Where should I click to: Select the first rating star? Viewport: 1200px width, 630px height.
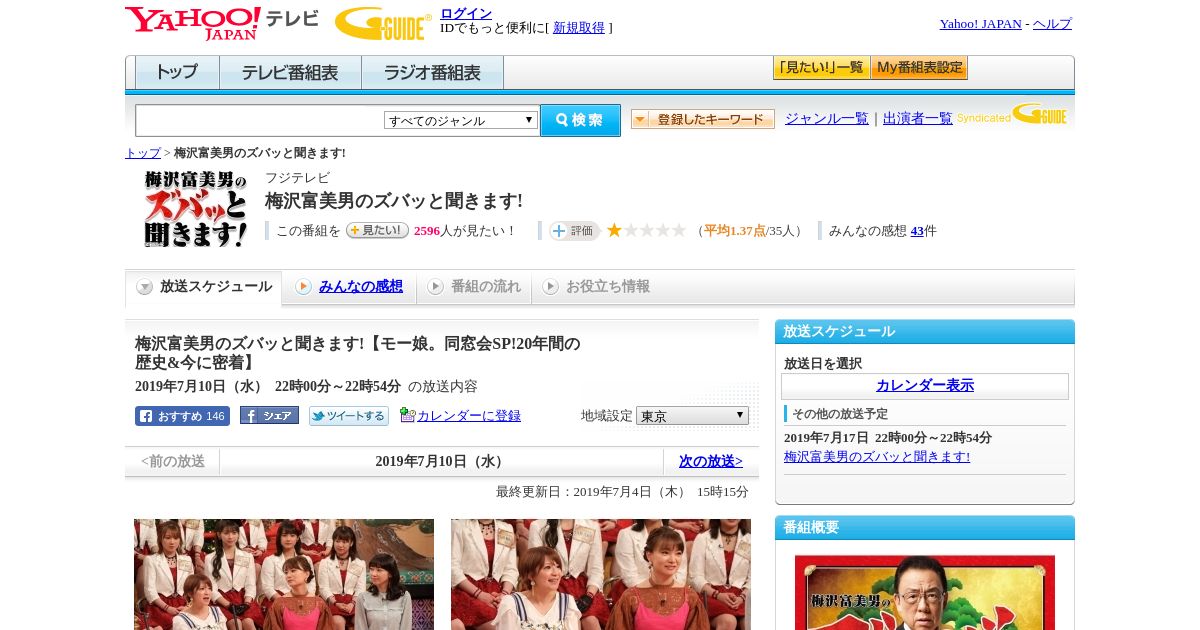coord(614,230)
